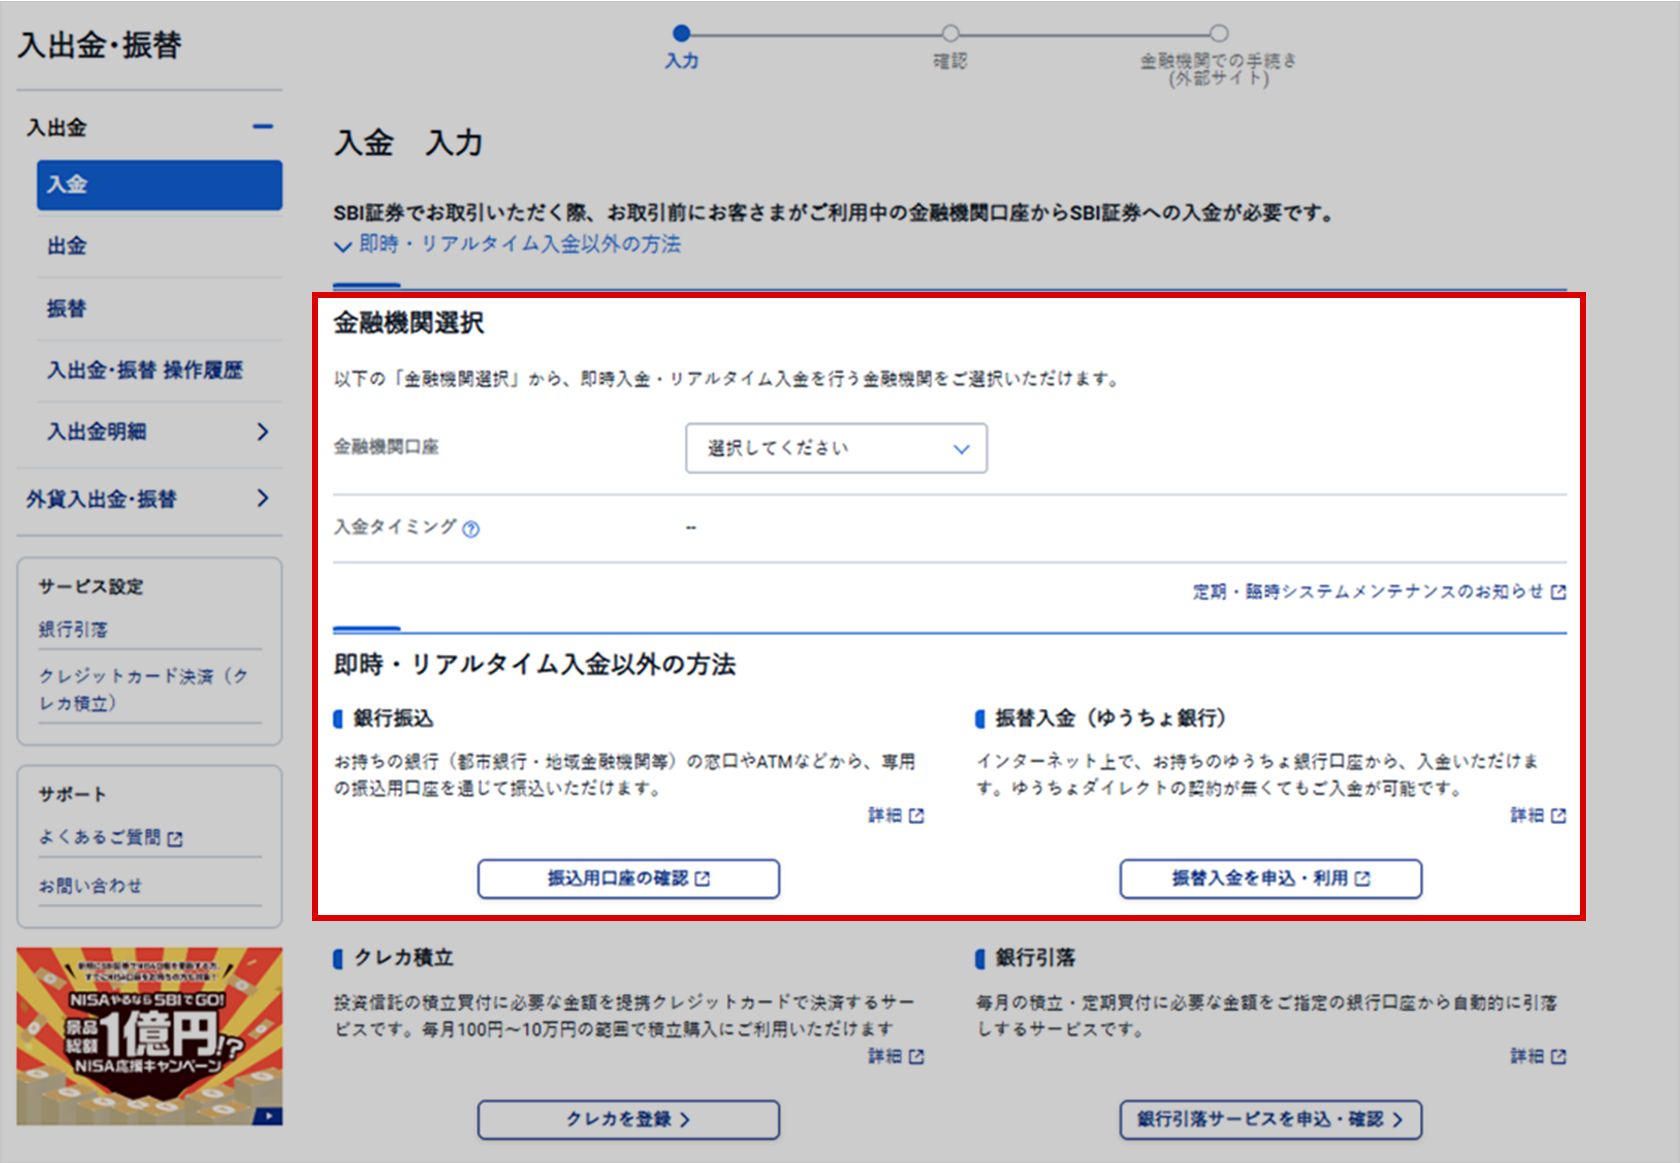Open 詳細 link under 銀行引落 section

[x=1527, y=1057]
